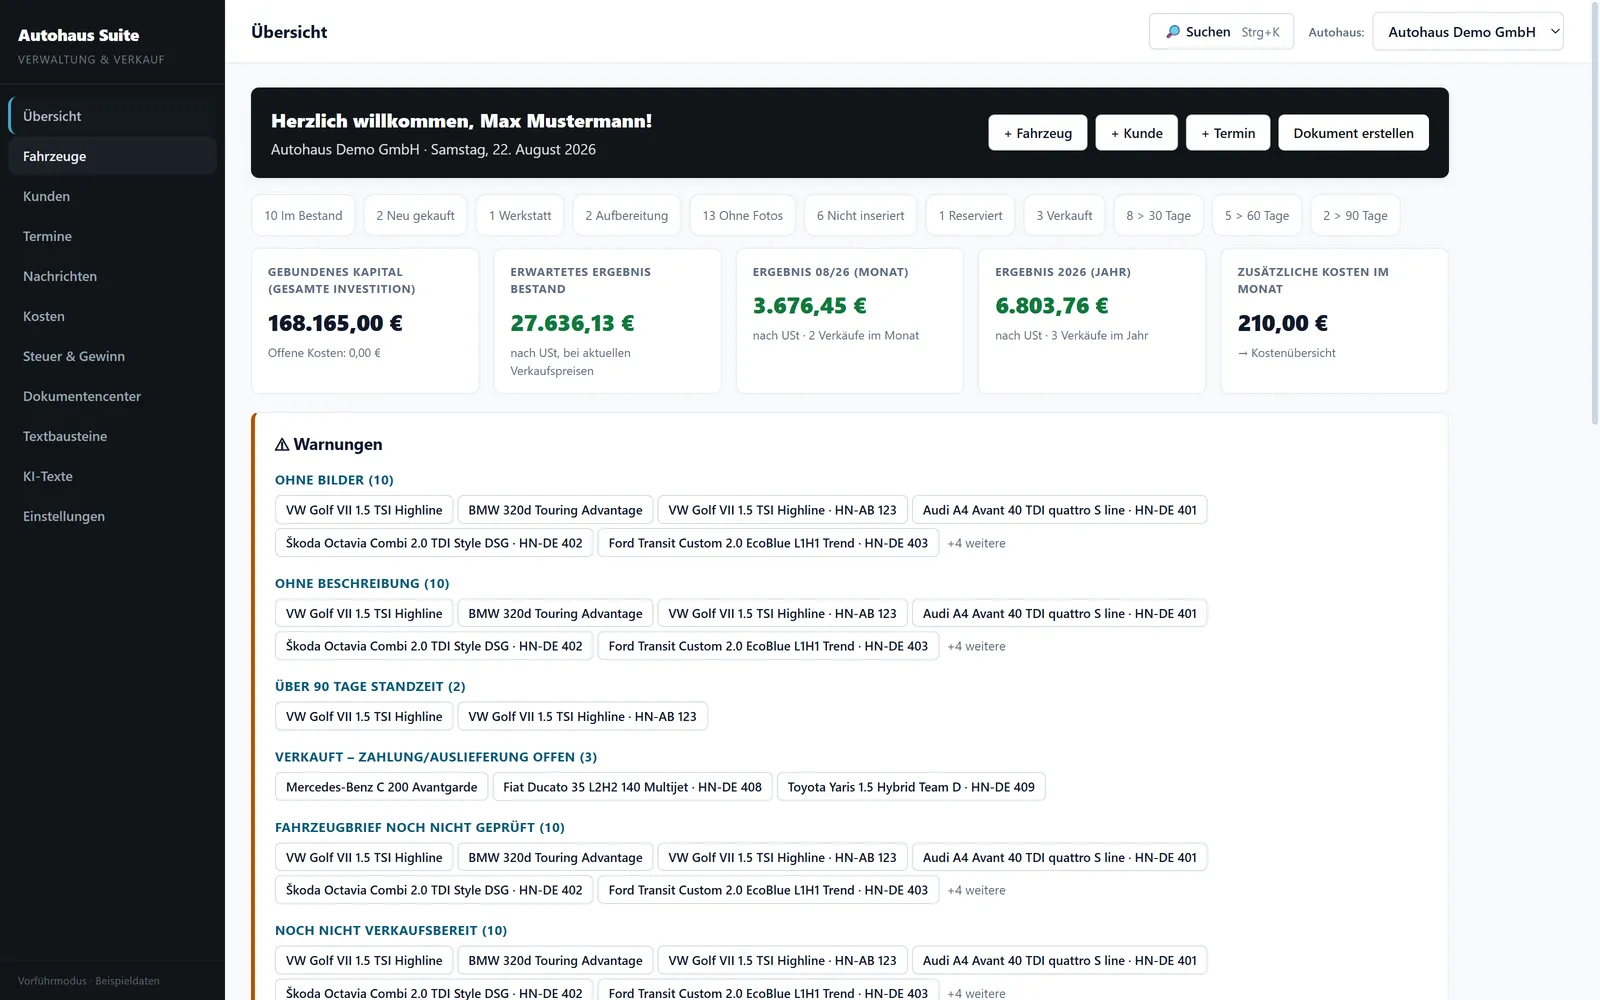1600x1000 pixels.
Task: Filter by 10 Im Bestand chip
Action: coord(303,215)
